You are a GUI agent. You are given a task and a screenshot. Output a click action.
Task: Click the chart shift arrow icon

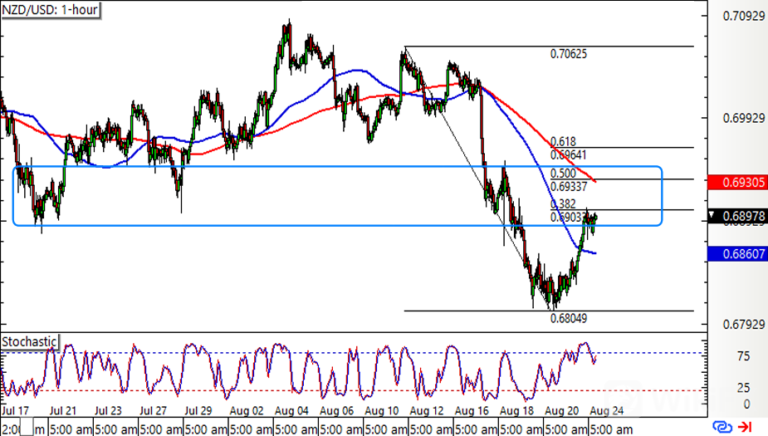pos(744,427)
